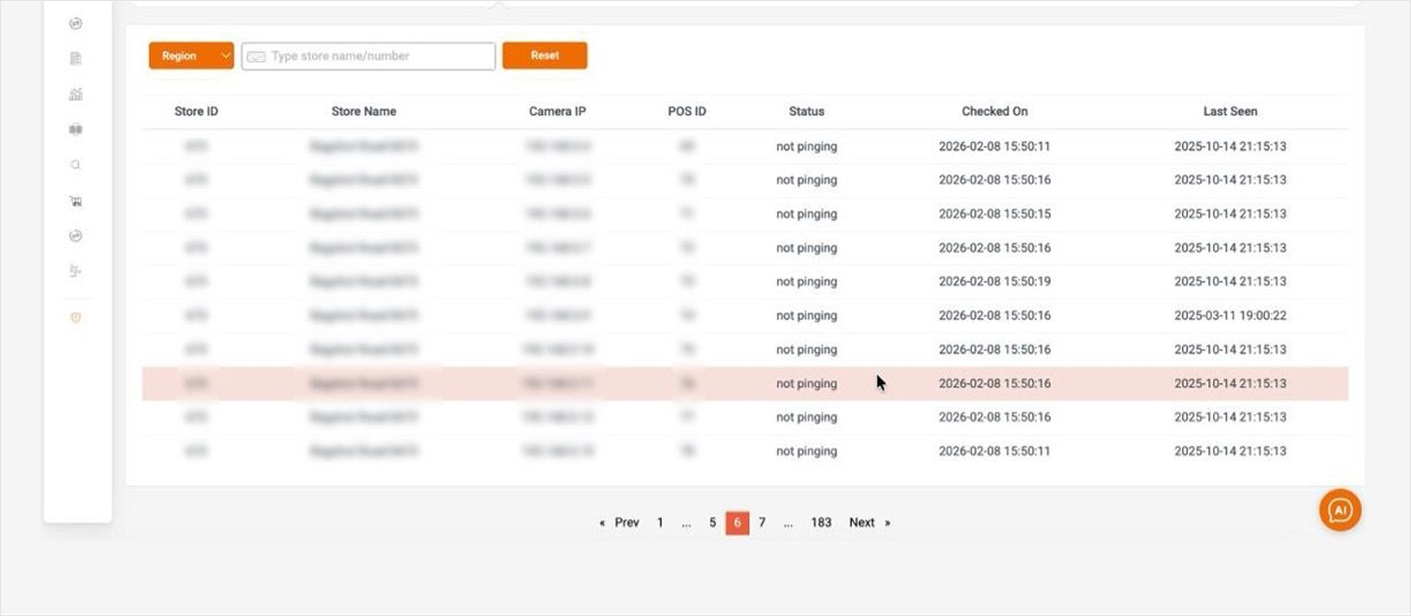Click the orange shield icon in sidebar

(x=76, y=317)
